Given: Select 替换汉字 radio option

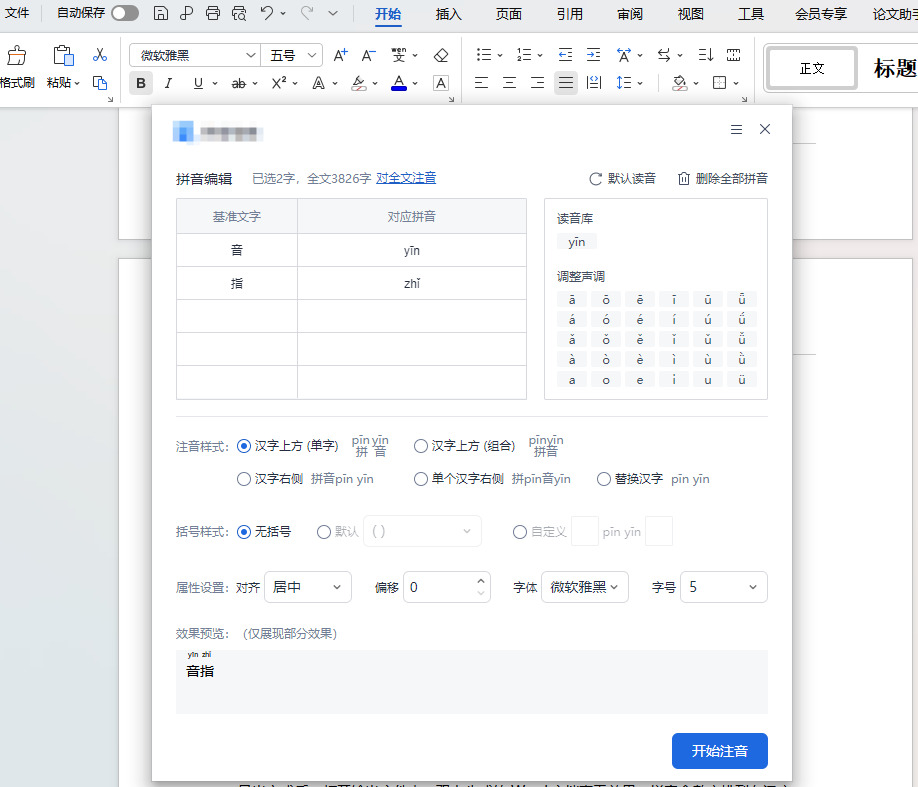Looking at the screenshot, I should coord(604,479).
